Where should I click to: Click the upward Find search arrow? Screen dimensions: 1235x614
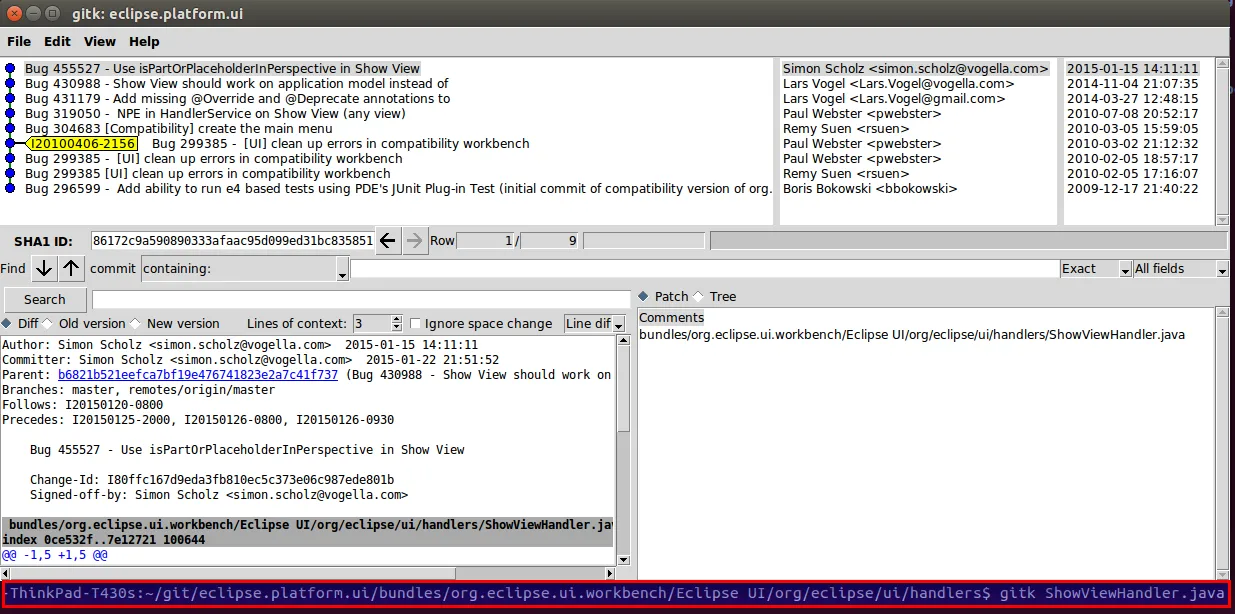point(70,268)
